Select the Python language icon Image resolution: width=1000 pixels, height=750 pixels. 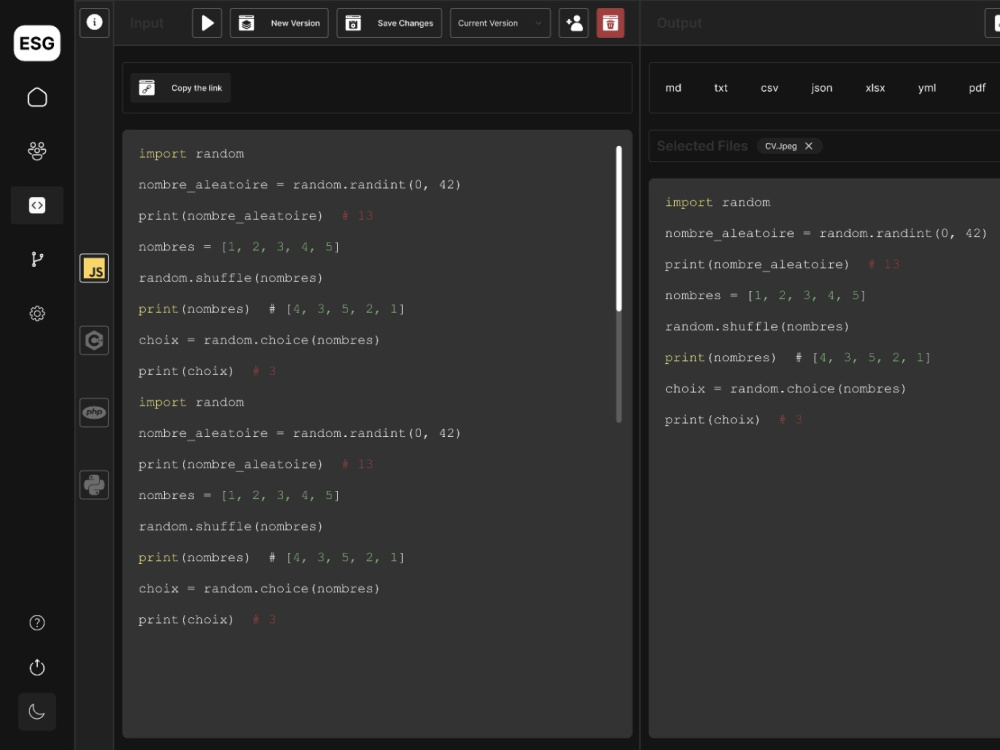[x=94, y=485]
